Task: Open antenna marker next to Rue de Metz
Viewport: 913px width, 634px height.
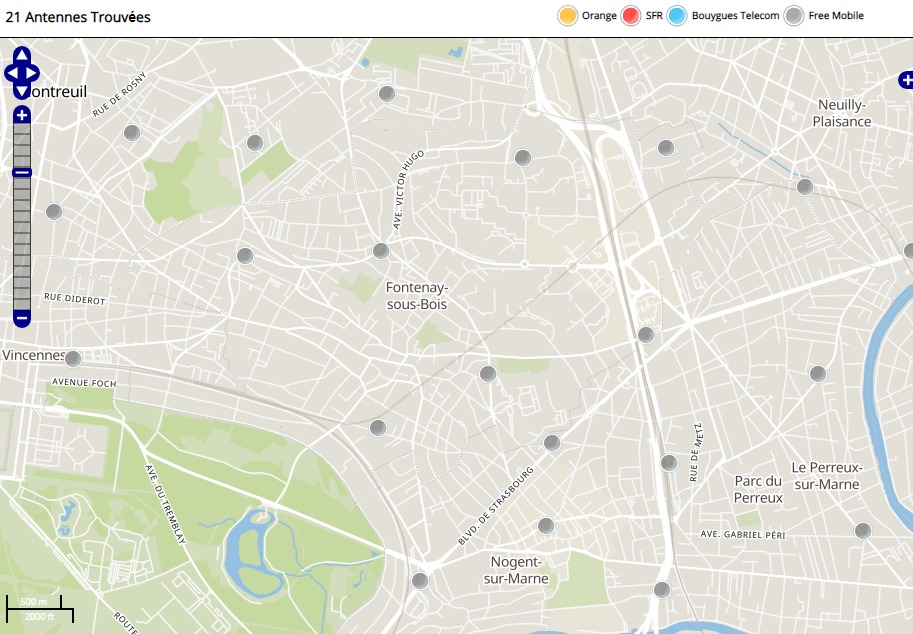Action: coord(669,462)
